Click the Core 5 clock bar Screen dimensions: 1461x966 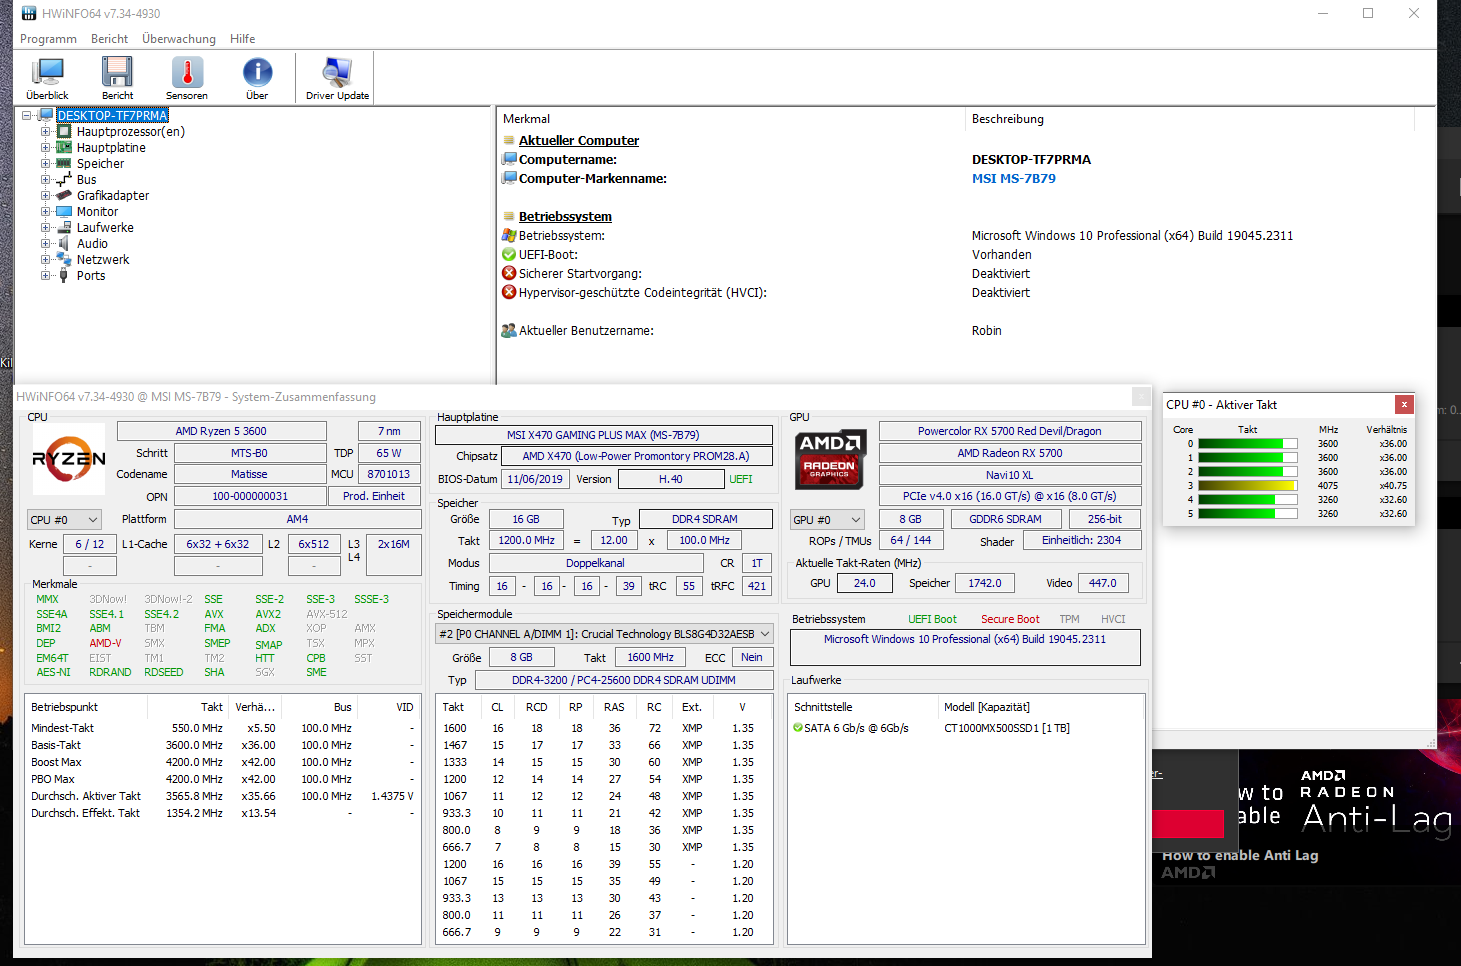point(1248,514)
